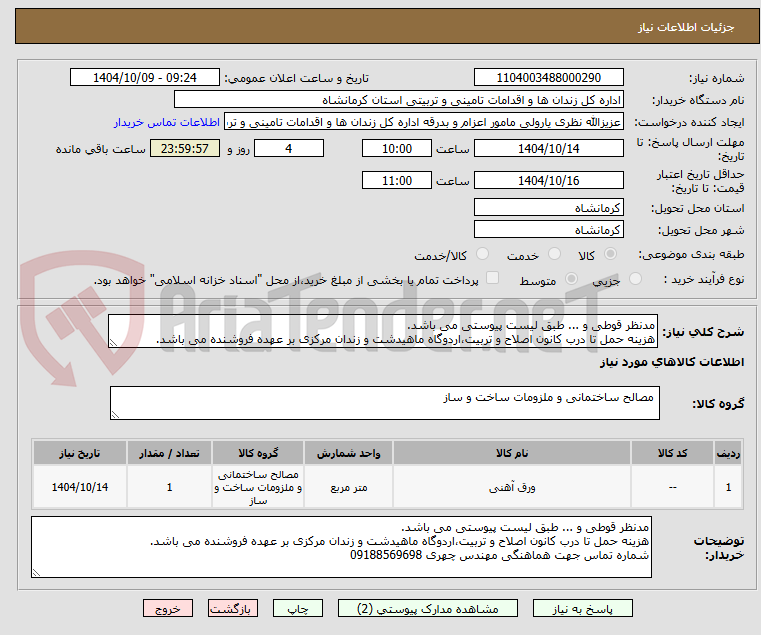
Task: Select the table date cell 1404/10/14
Action: [x=80, y=487]
